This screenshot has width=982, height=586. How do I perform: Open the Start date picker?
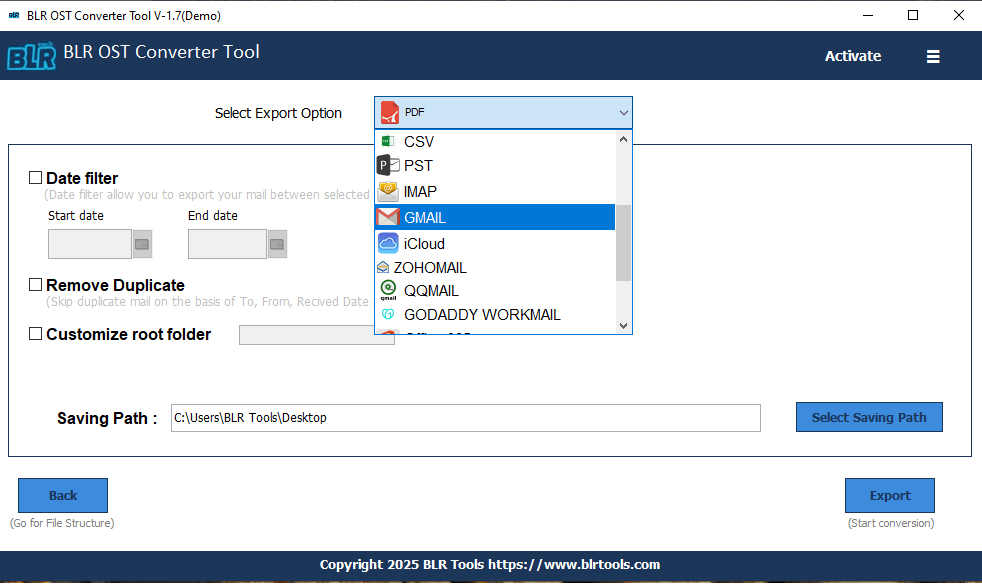pyautogui.click(x=140, y=243)
